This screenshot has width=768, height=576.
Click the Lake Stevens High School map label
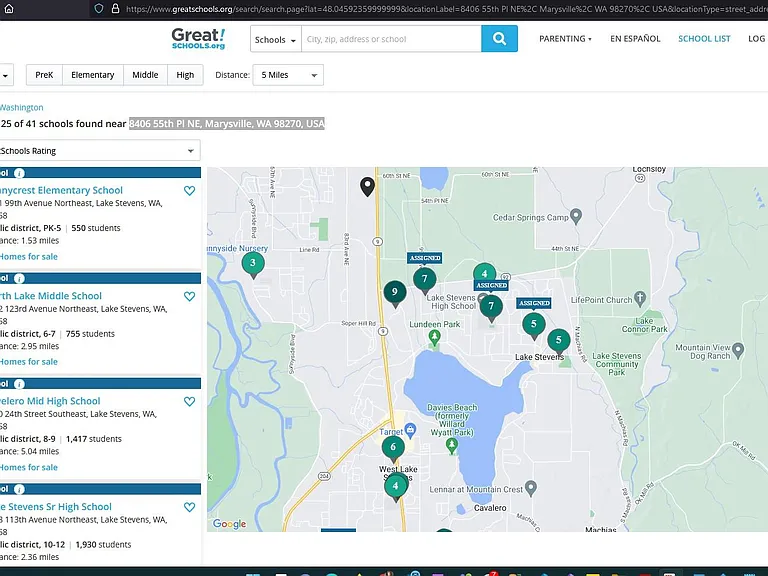point(451,302)
